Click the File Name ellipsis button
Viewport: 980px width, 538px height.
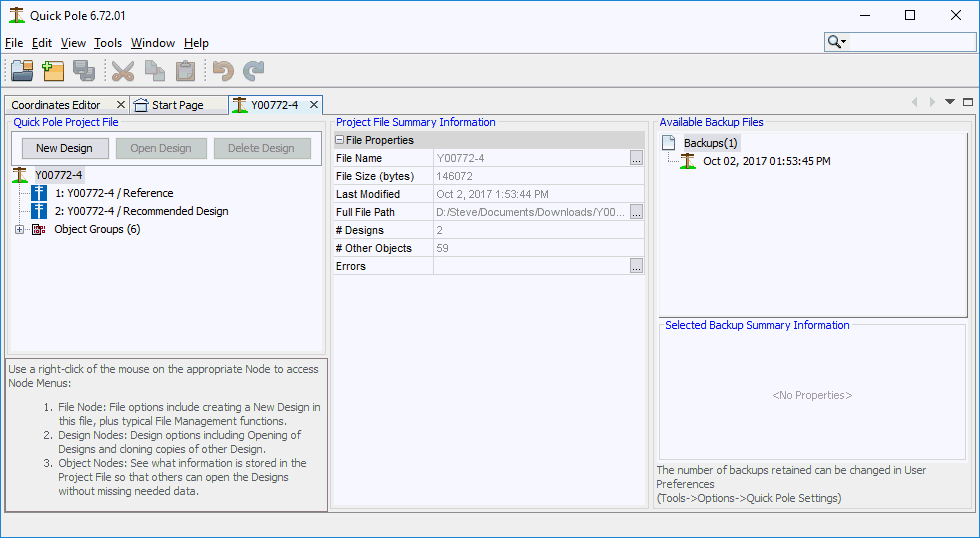point(636,158)
